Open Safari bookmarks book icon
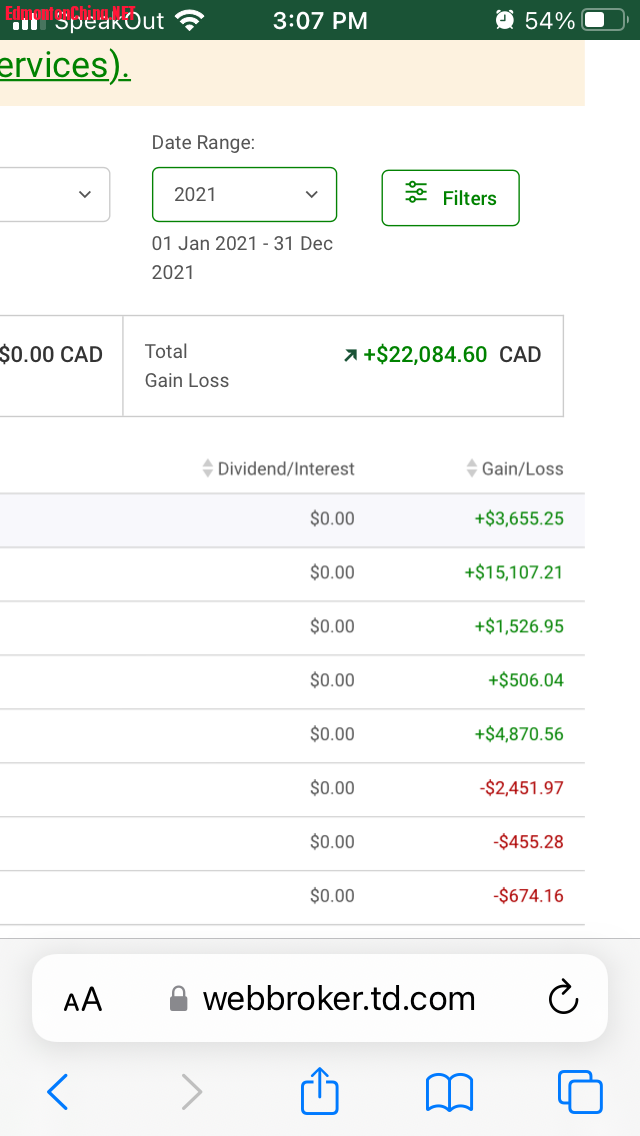 (449, 1092)
